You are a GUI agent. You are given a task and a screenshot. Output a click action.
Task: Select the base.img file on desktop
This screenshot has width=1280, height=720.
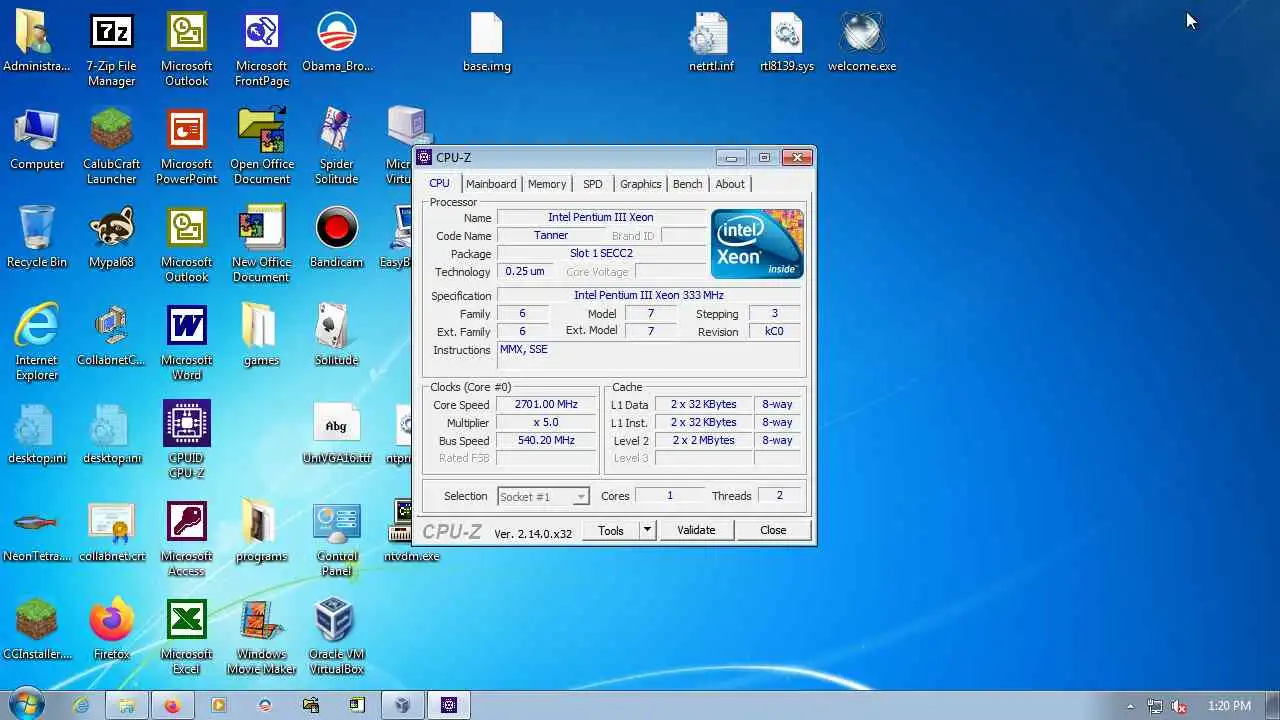point(487,43)
